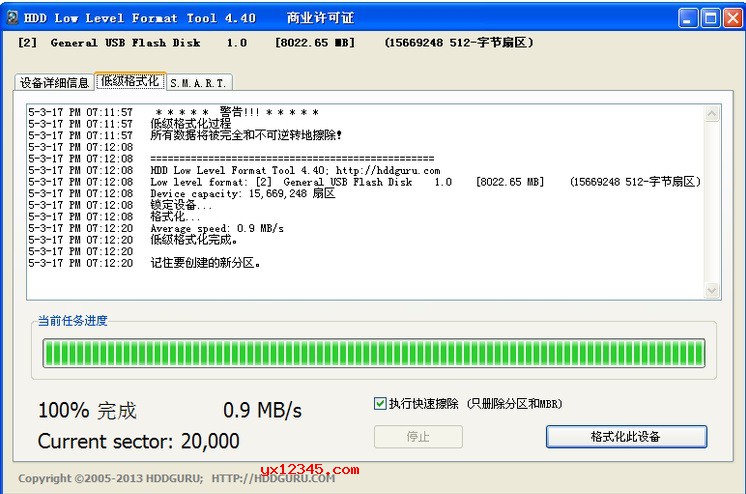Click log line with http://hddguru.com
Viewport: 746px width, 494px height.
[x=295, y=170]
